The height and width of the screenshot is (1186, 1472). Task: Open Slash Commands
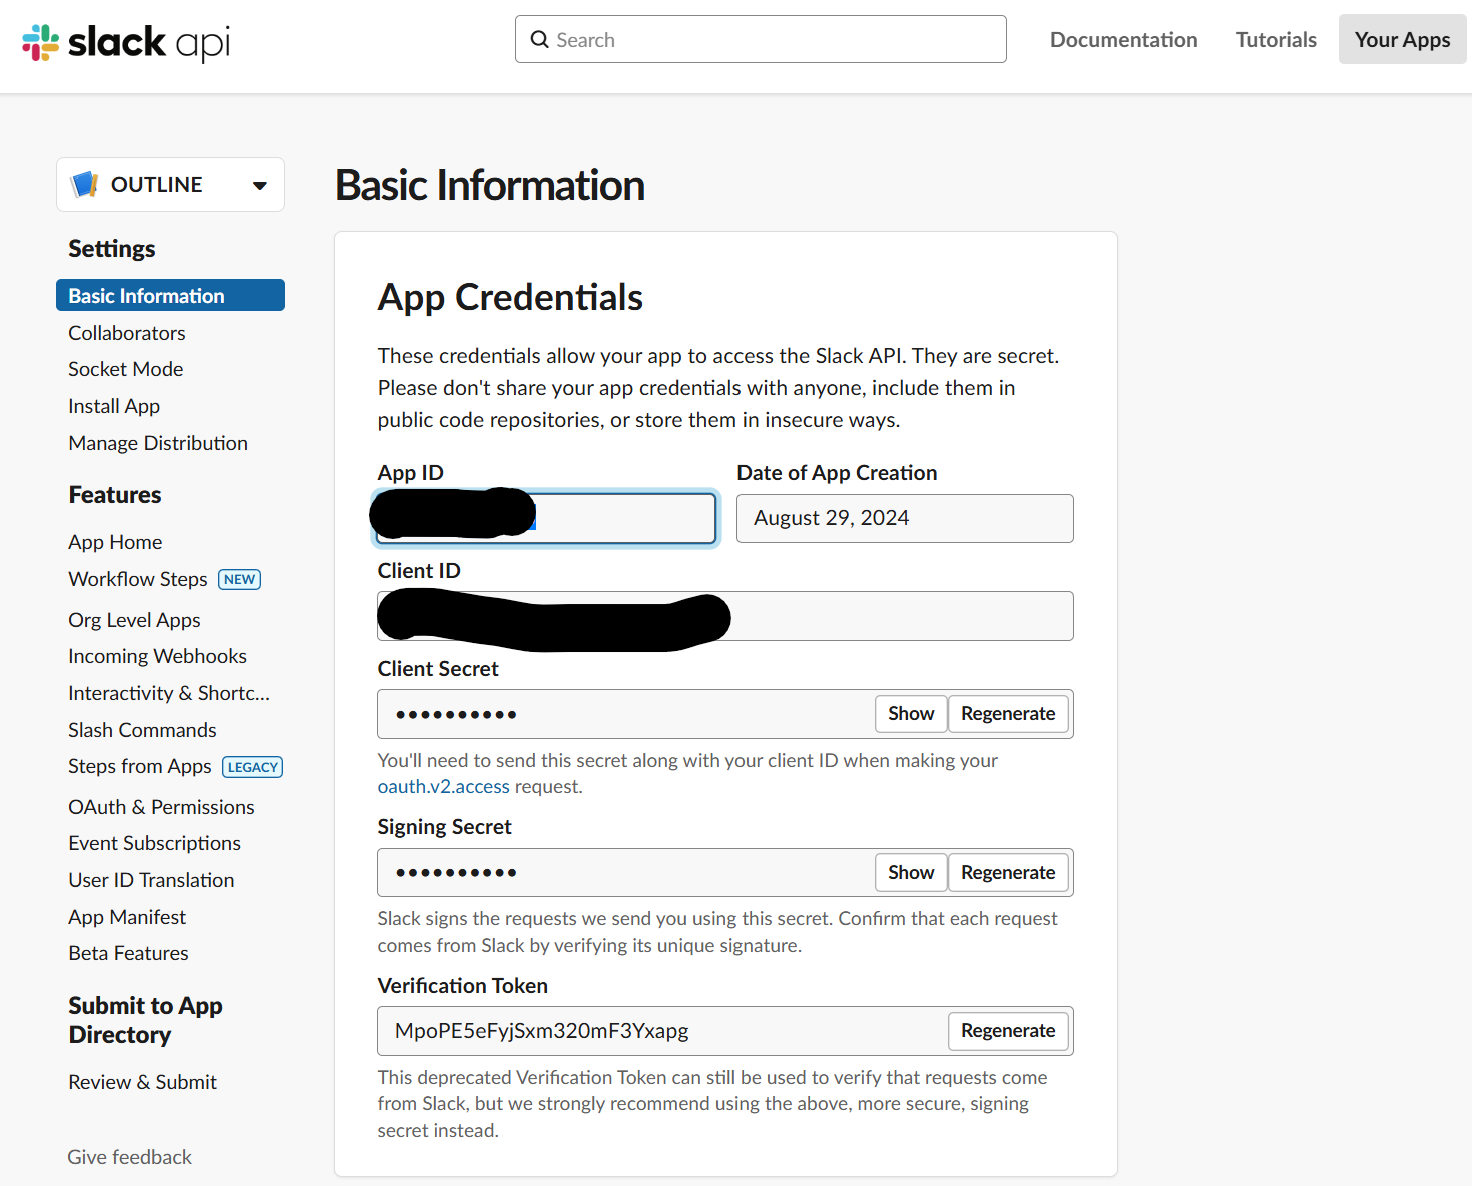tap(142, 730)
